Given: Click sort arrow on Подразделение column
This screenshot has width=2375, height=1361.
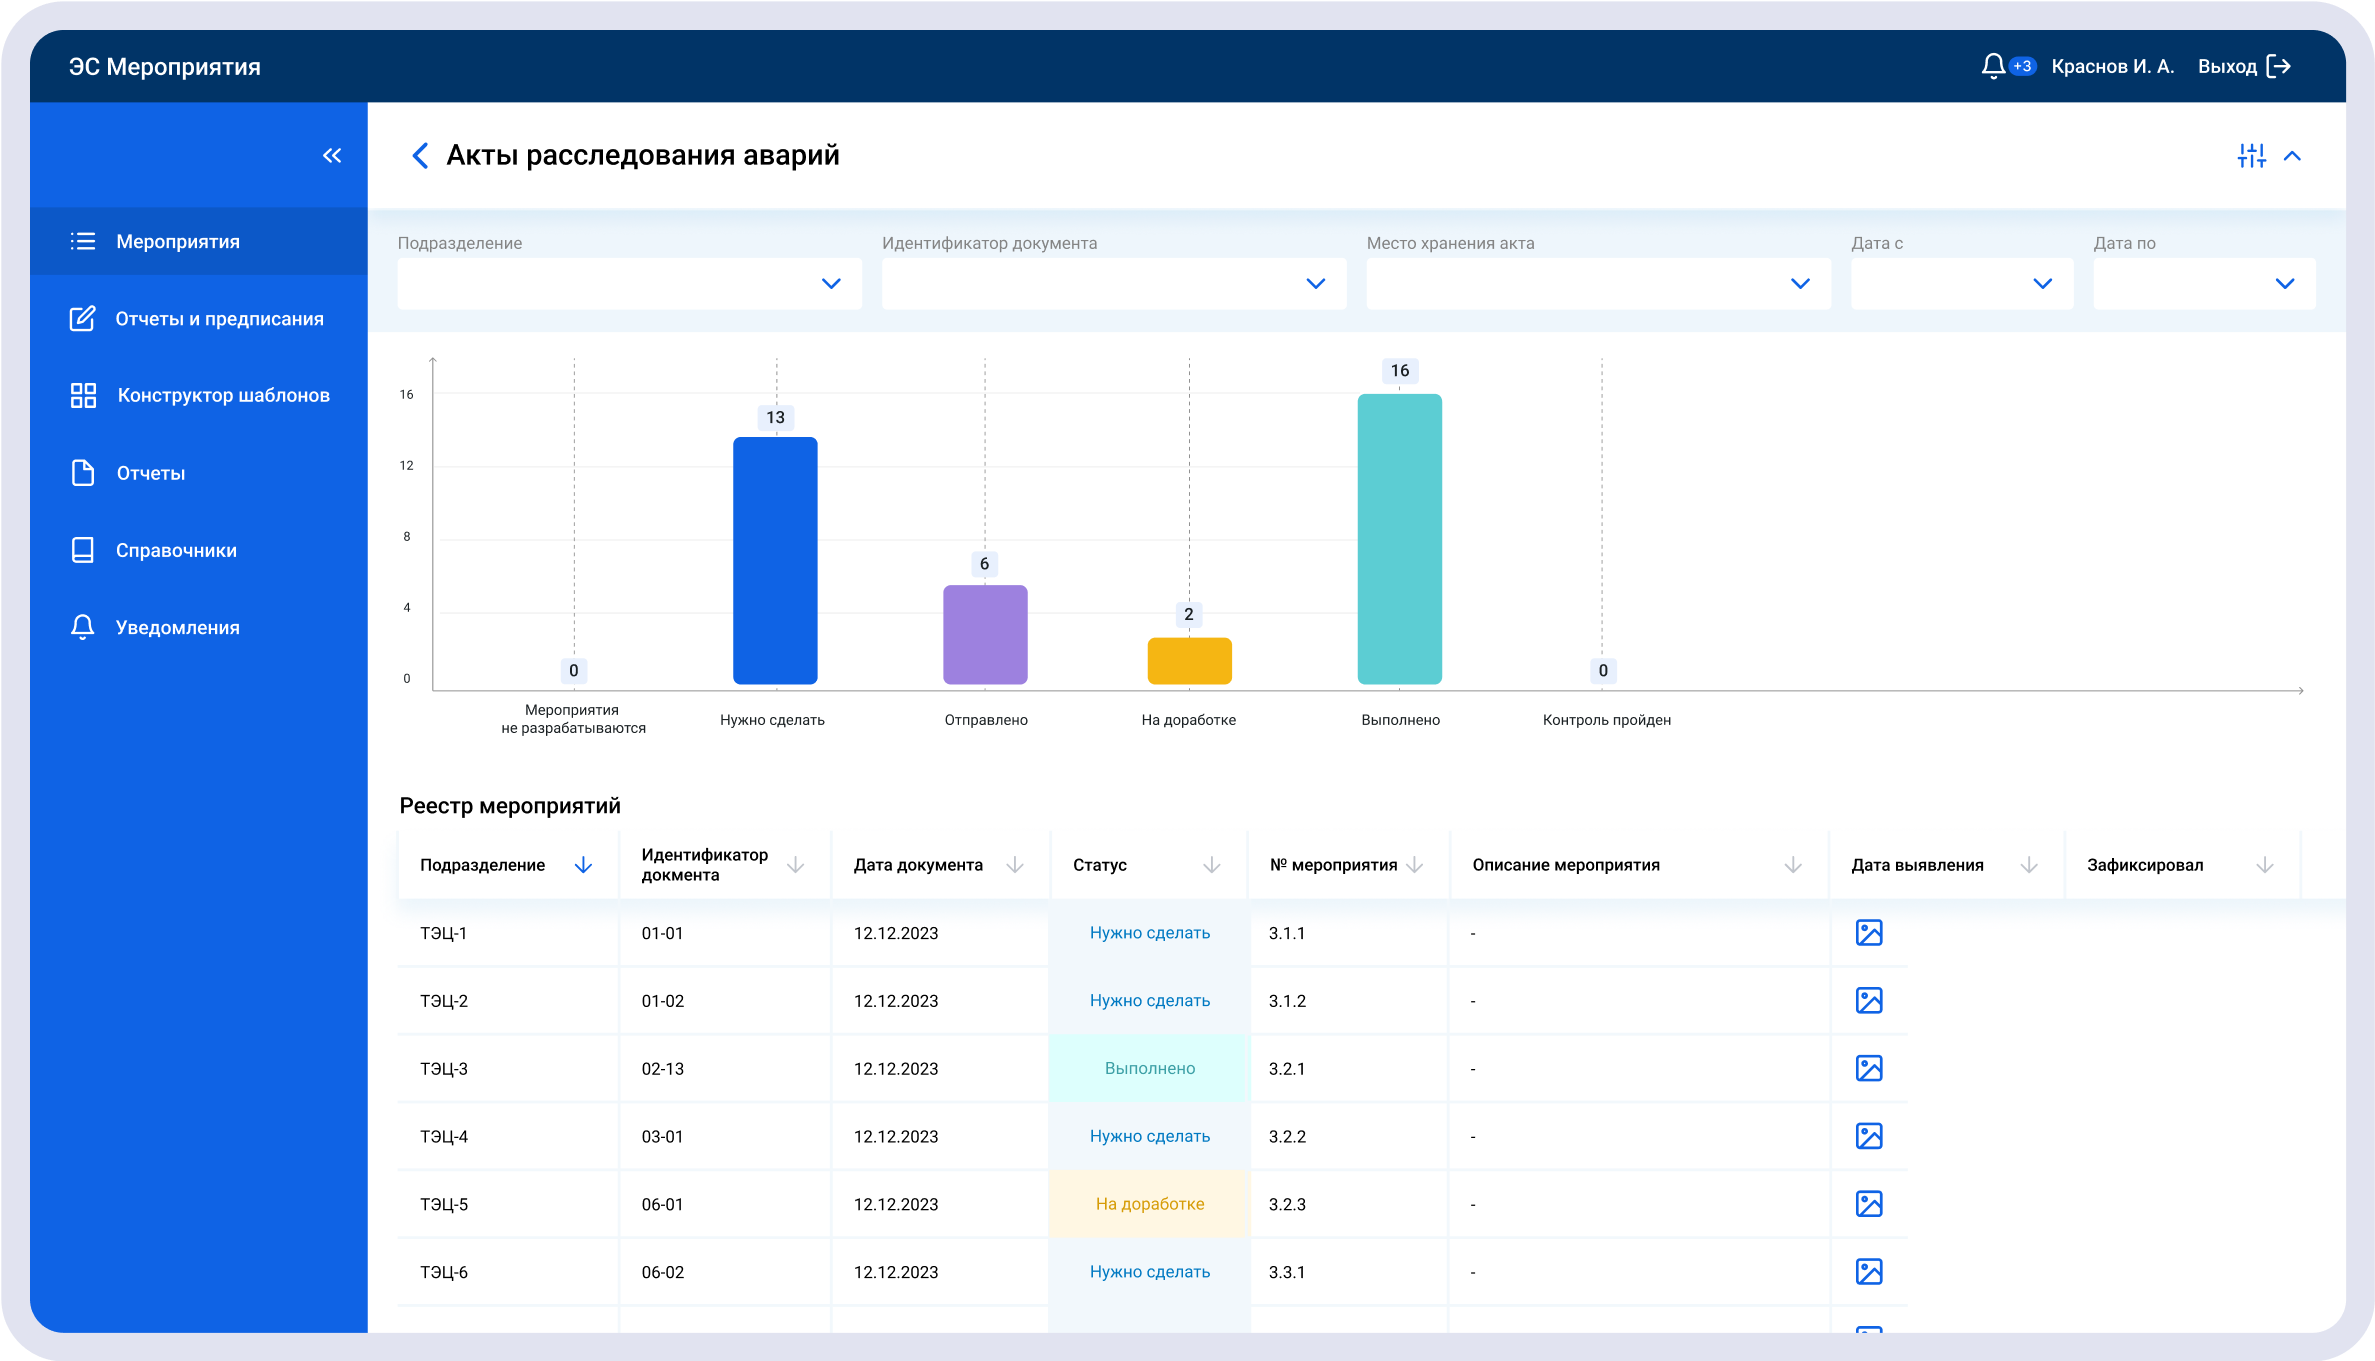Looking at the screenshot, I should [x=583, y=864].
